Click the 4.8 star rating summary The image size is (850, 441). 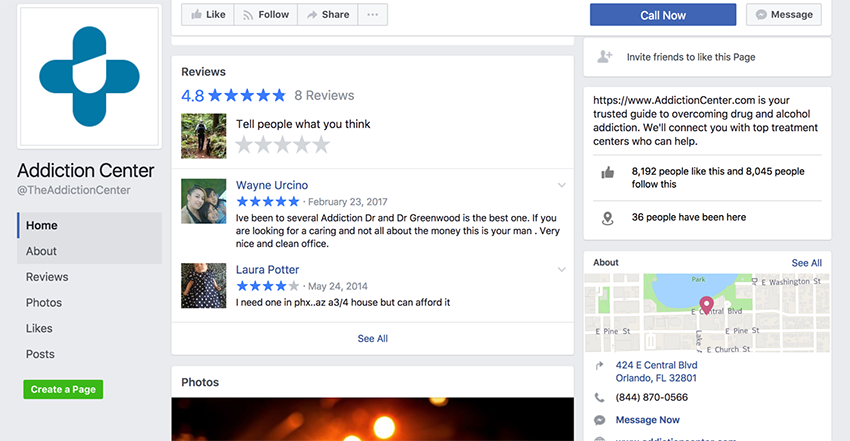233,96
